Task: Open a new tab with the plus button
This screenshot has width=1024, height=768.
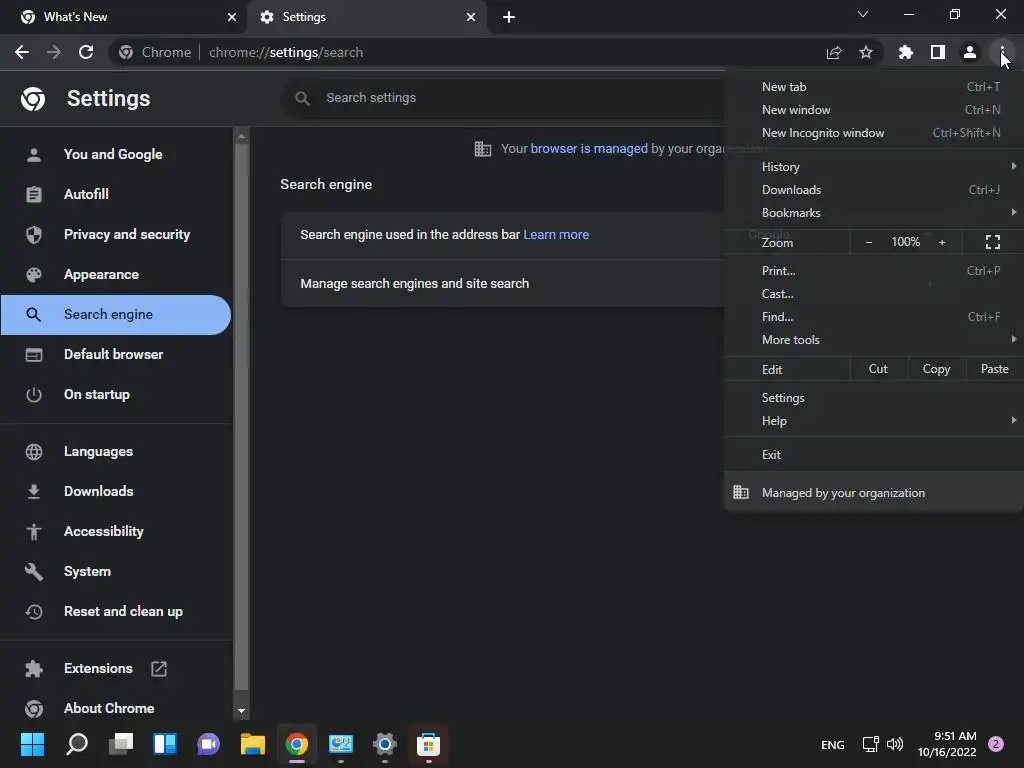Action: pyautogui.click(x=509, y=17)
